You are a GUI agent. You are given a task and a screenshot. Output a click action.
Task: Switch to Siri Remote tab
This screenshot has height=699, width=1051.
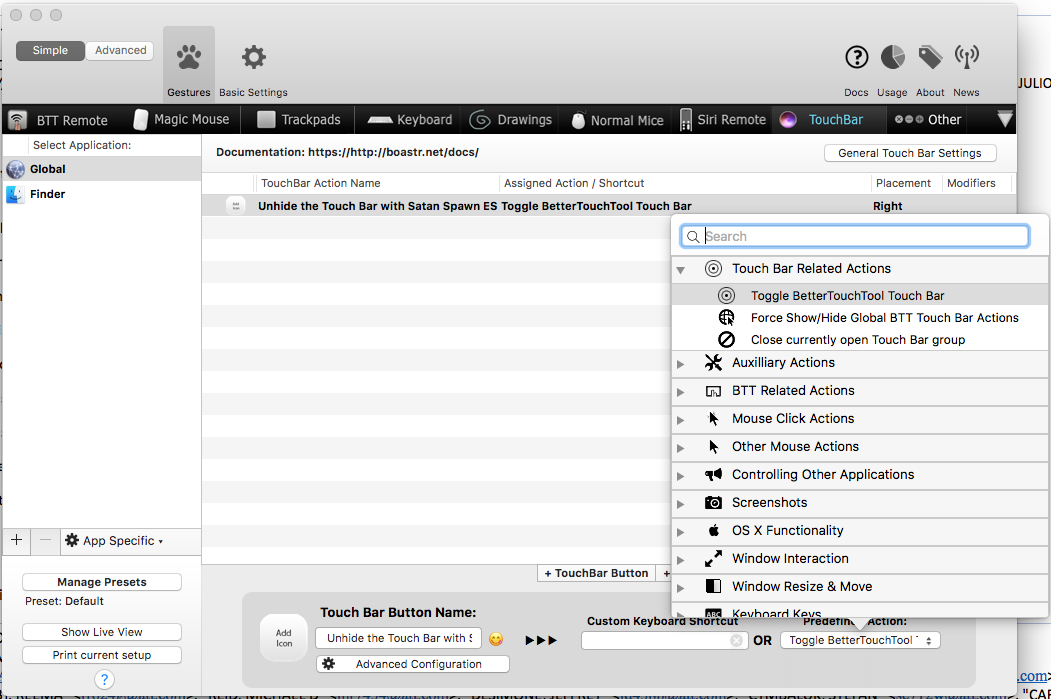(x=723, y=119)
